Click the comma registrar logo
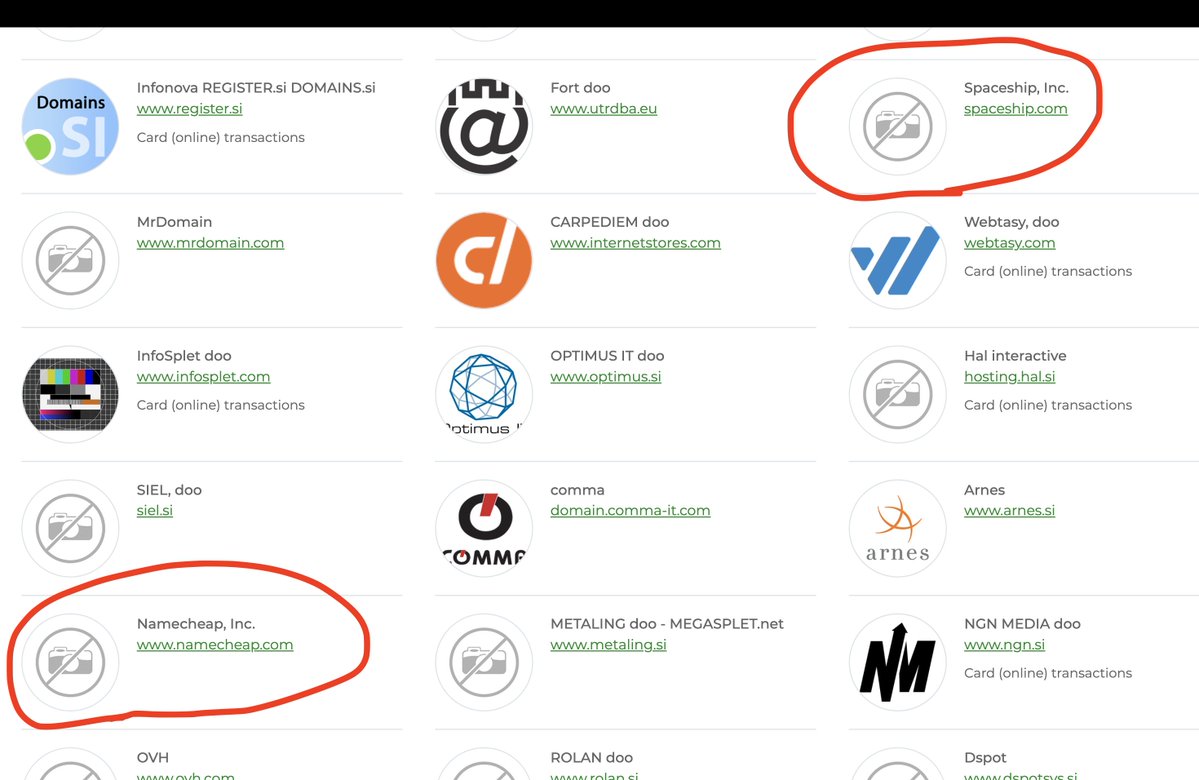 click(484, 528)
